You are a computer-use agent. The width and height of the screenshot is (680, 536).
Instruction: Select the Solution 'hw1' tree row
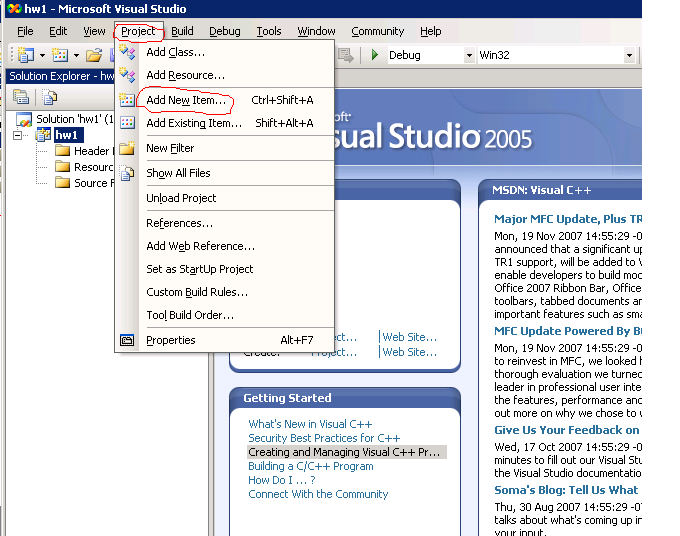coord(75,119)
